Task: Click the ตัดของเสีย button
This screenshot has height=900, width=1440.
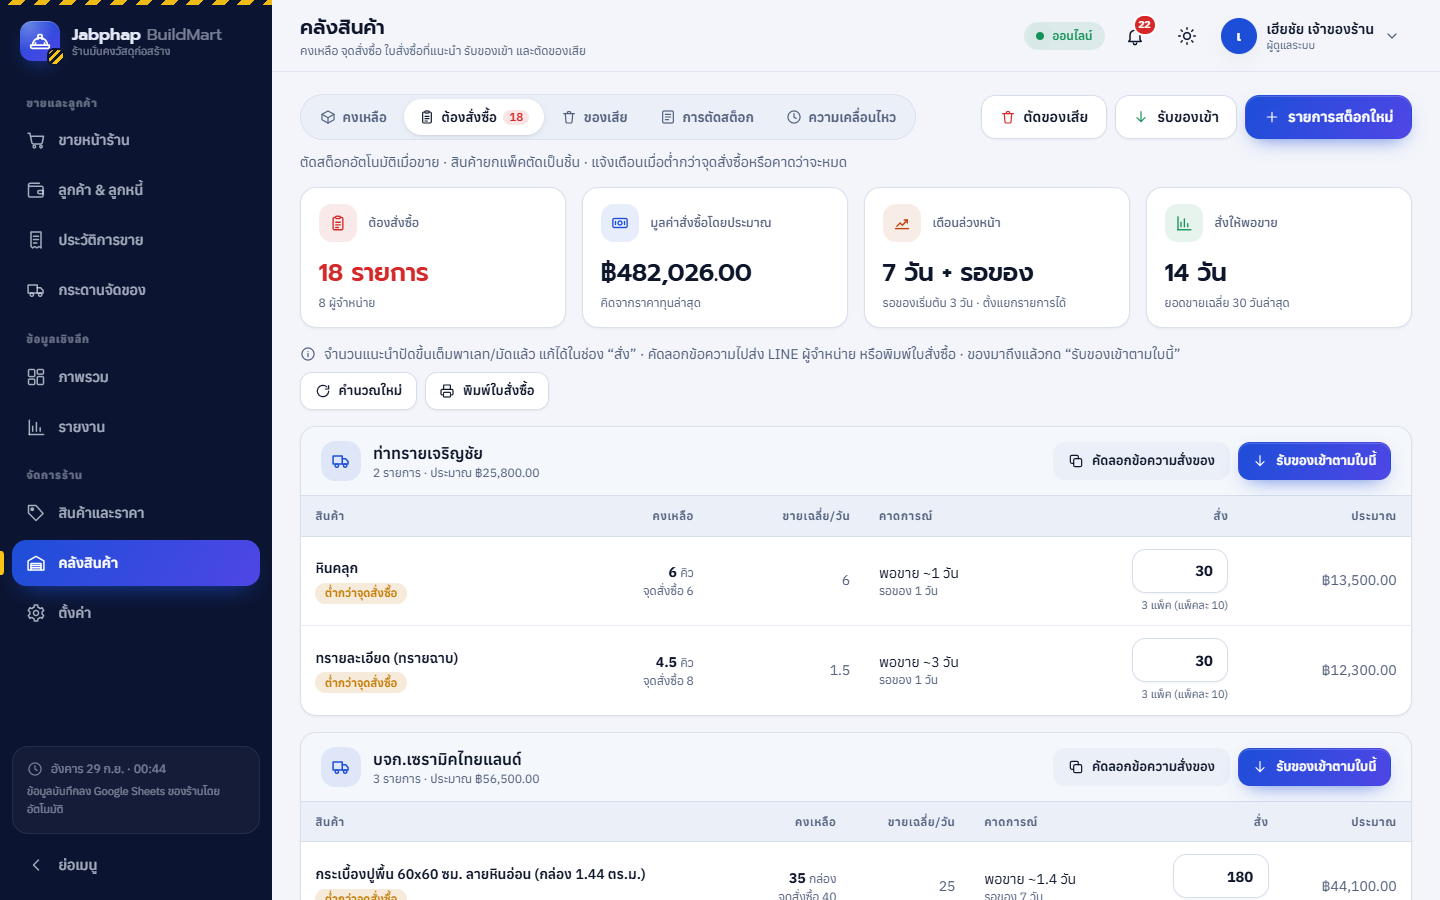Action: [1044, 117]
